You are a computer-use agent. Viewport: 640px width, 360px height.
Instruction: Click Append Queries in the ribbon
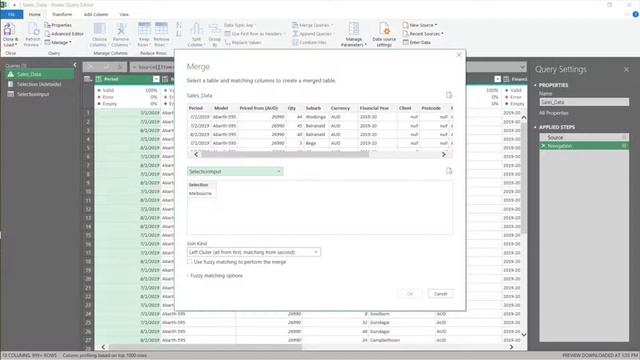pyautogui.click(x=312, y=33)
